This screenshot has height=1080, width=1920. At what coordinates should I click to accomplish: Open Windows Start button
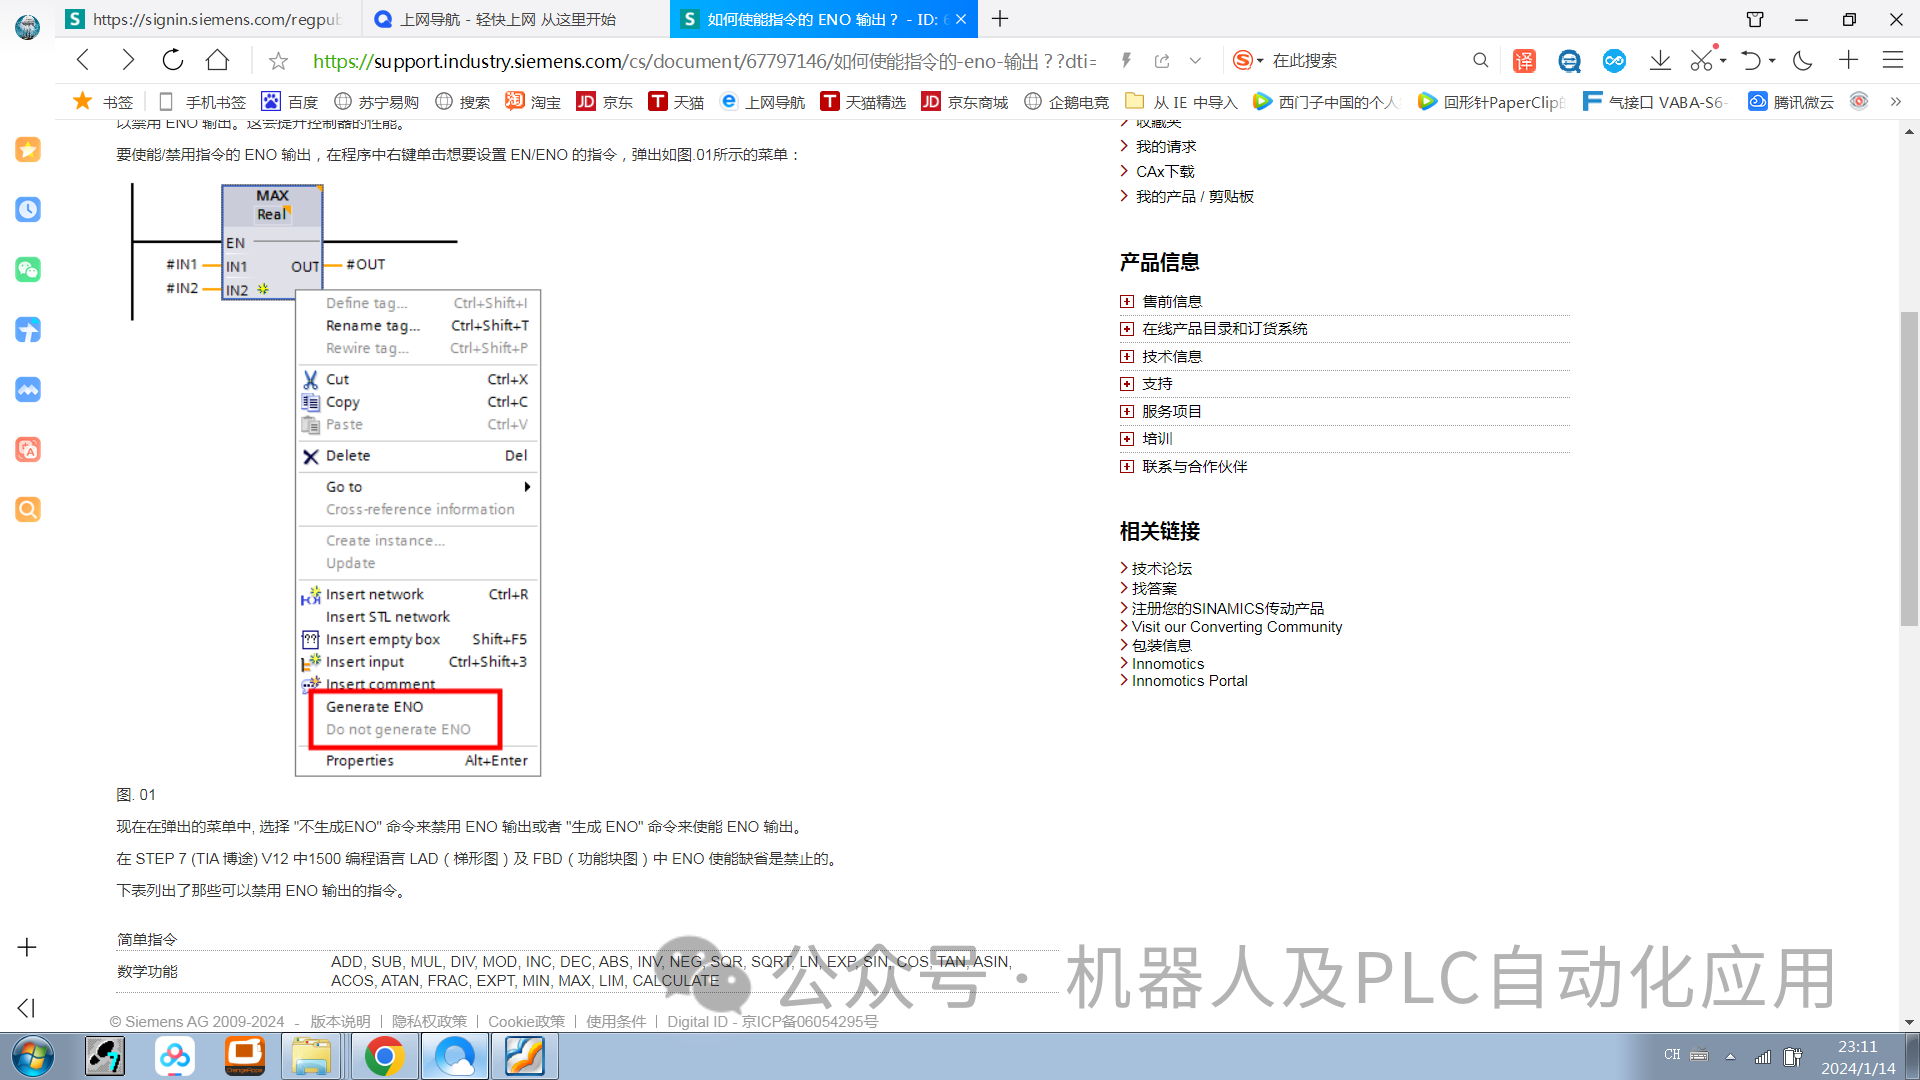(32, 1056)
